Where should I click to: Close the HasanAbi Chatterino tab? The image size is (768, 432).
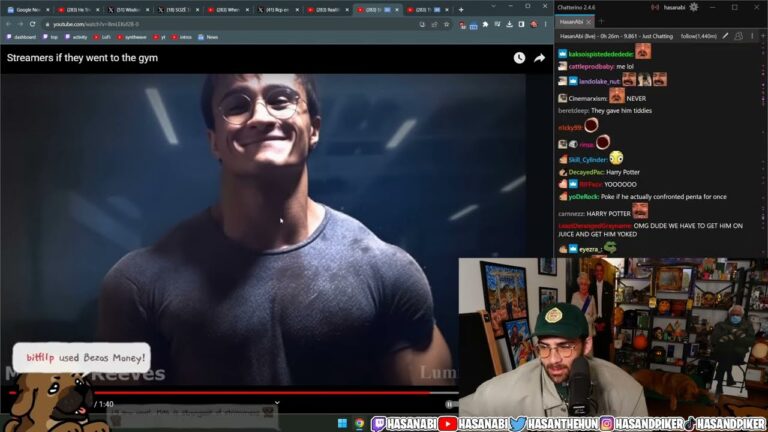589,22
